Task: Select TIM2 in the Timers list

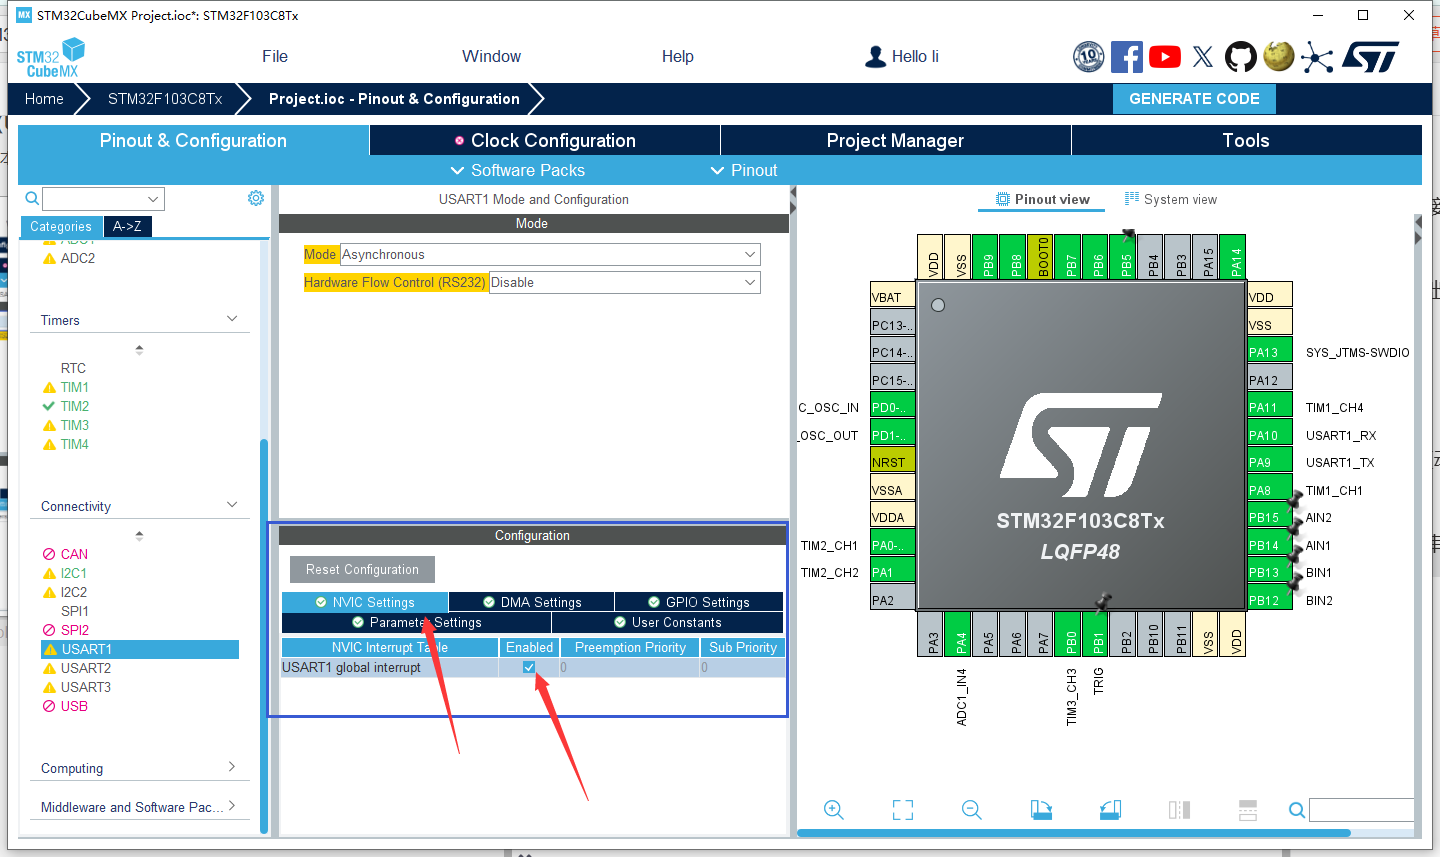Action: [x=75, y=406]
